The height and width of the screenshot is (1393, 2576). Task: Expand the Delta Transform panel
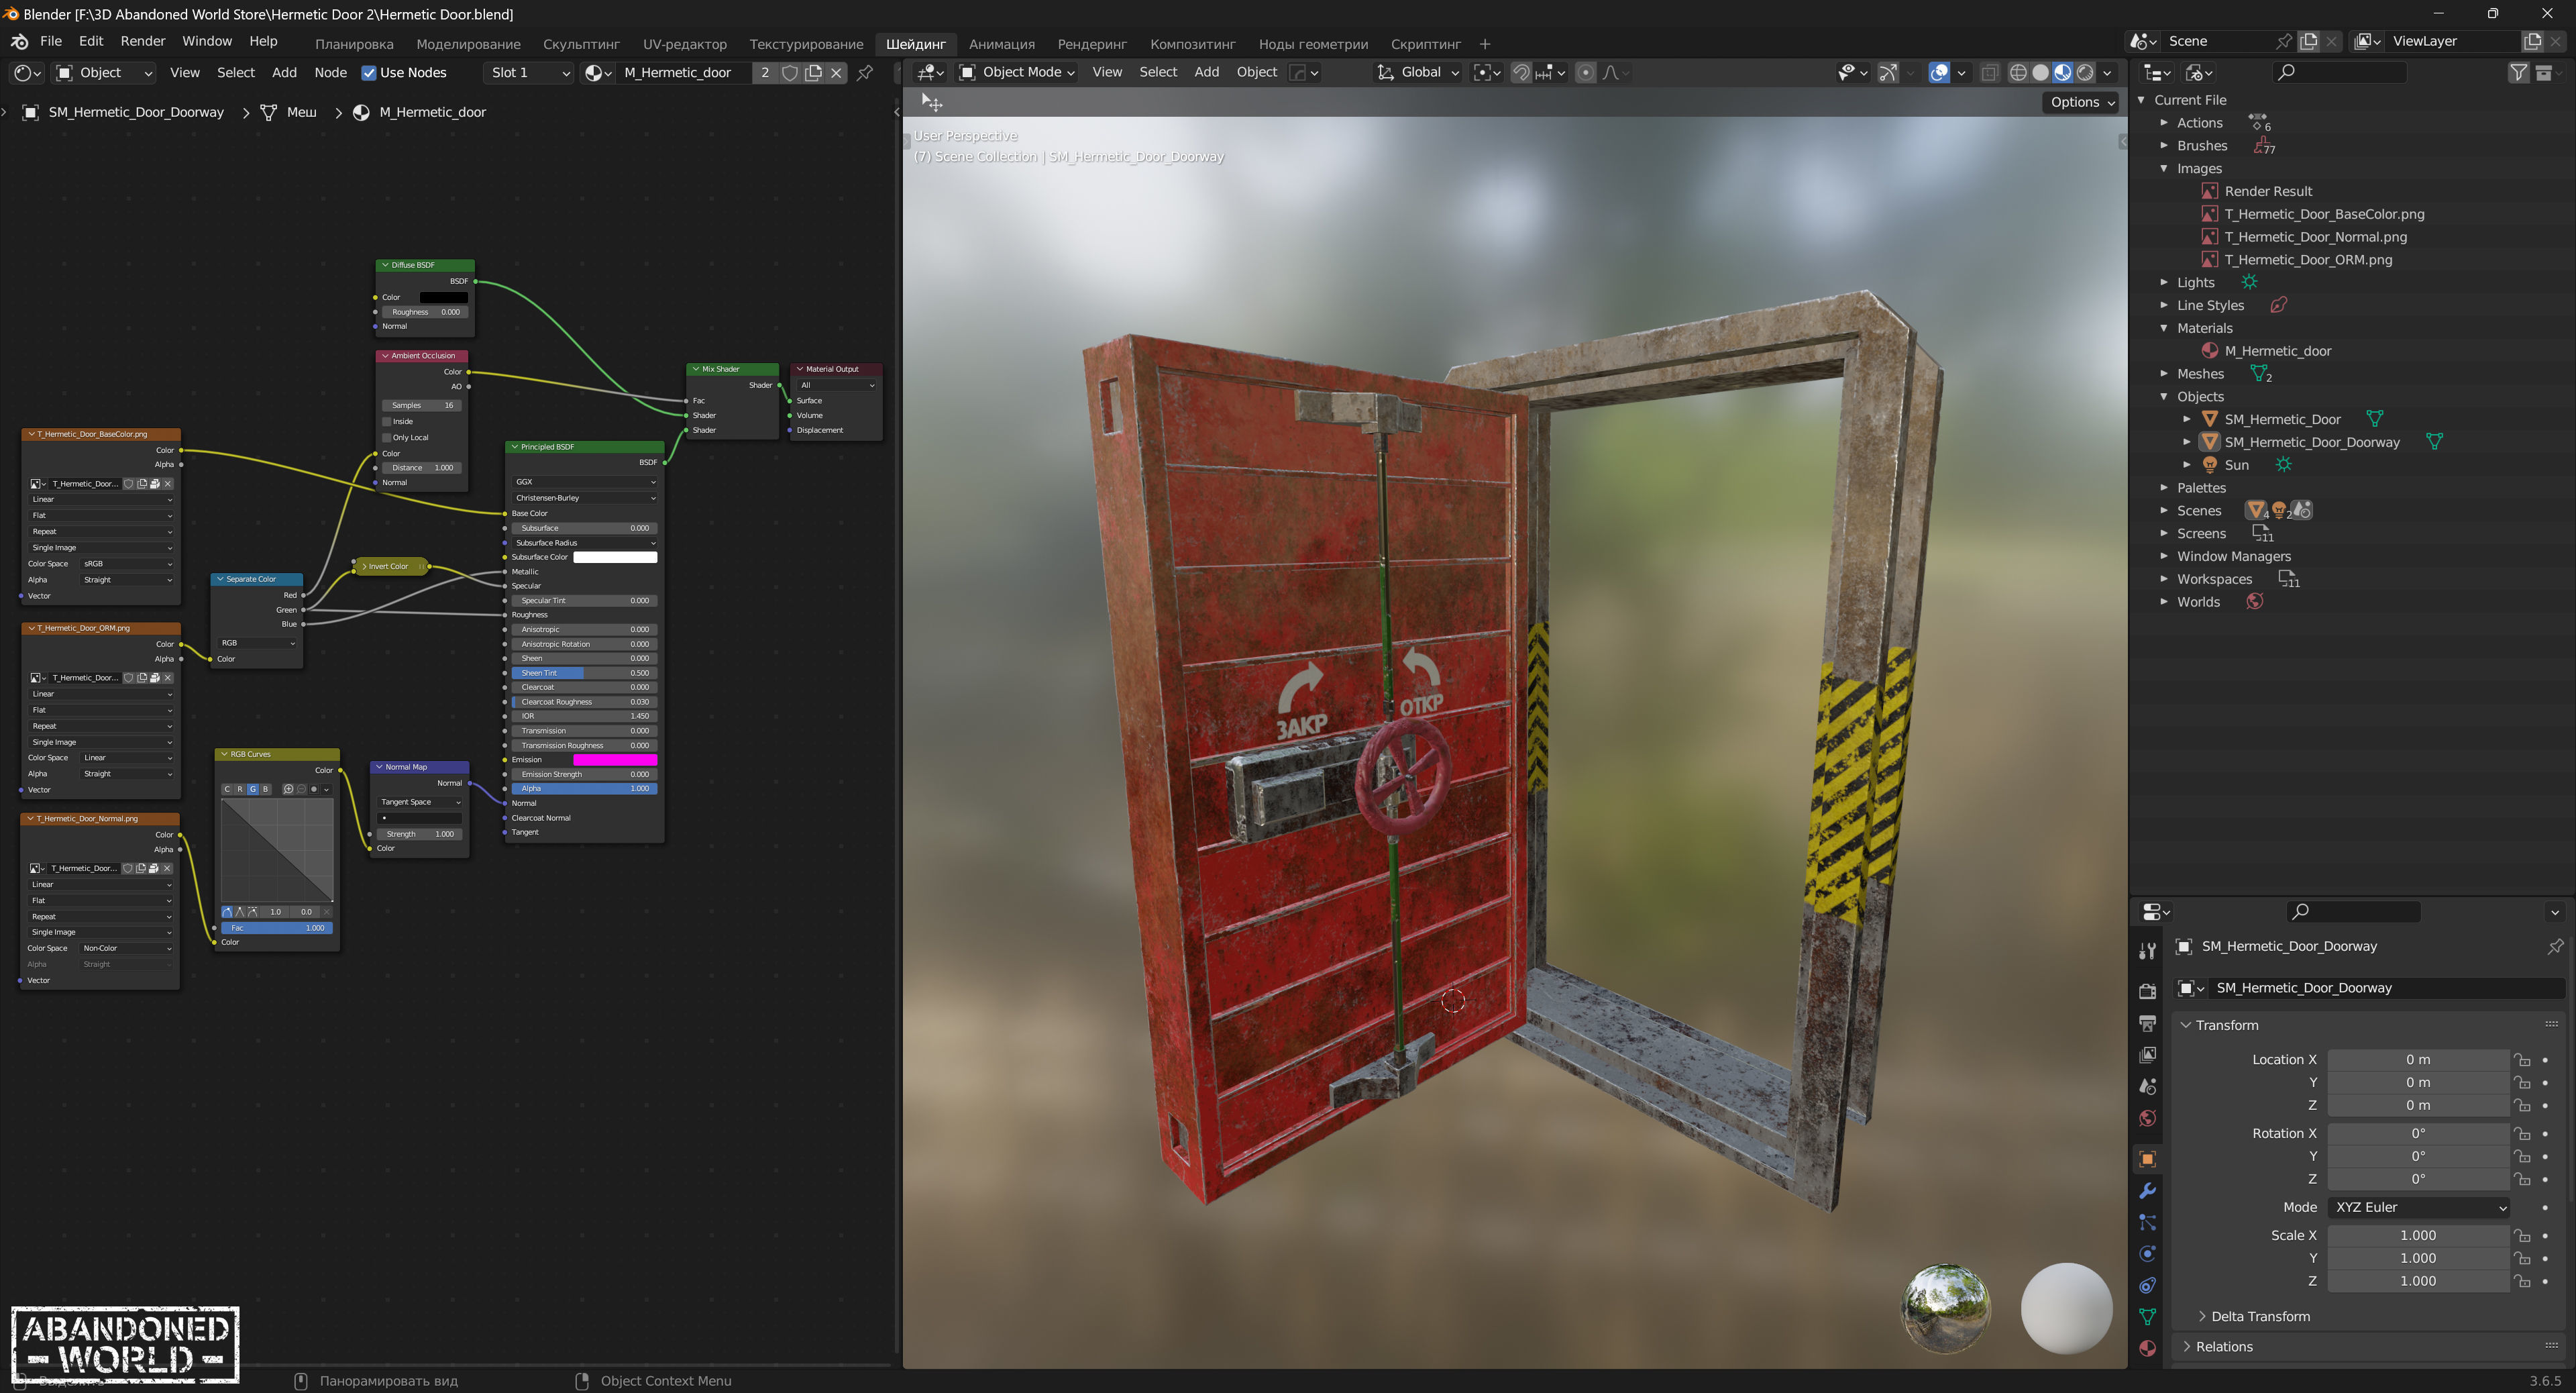[2259, 1316]
